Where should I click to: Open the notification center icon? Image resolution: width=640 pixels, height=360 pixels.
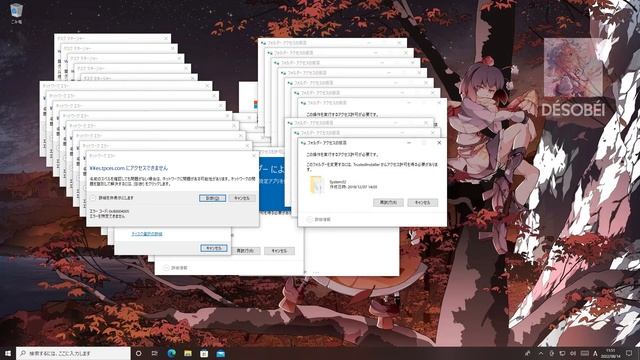click(629, 353)
